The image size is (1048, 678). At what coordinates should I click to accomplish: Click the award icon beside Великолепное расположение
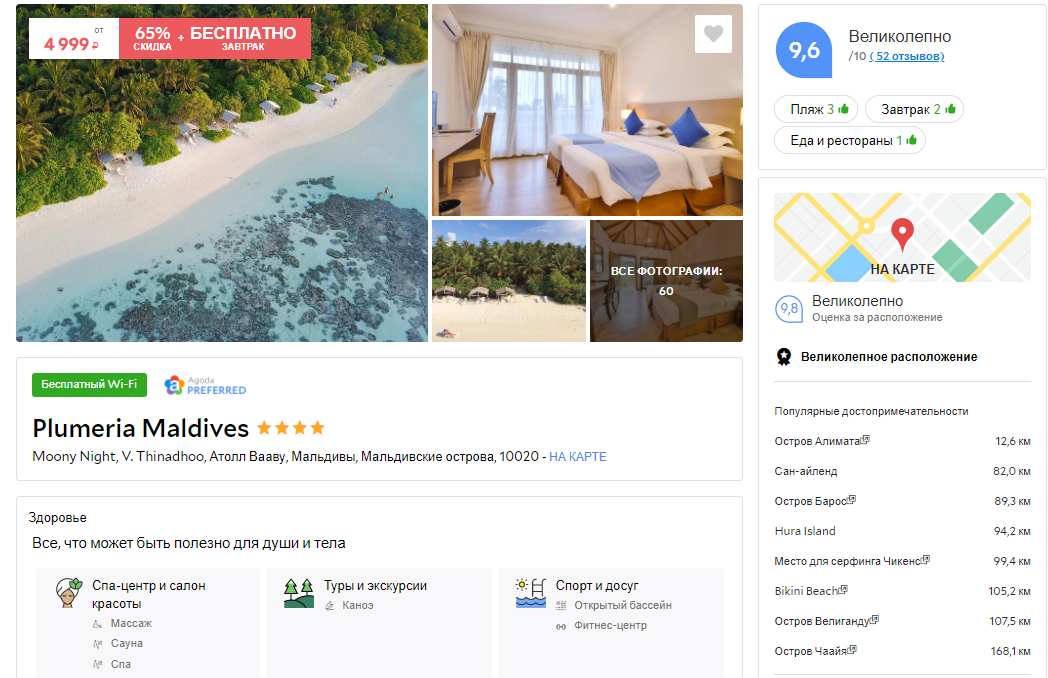click(784, 356)
